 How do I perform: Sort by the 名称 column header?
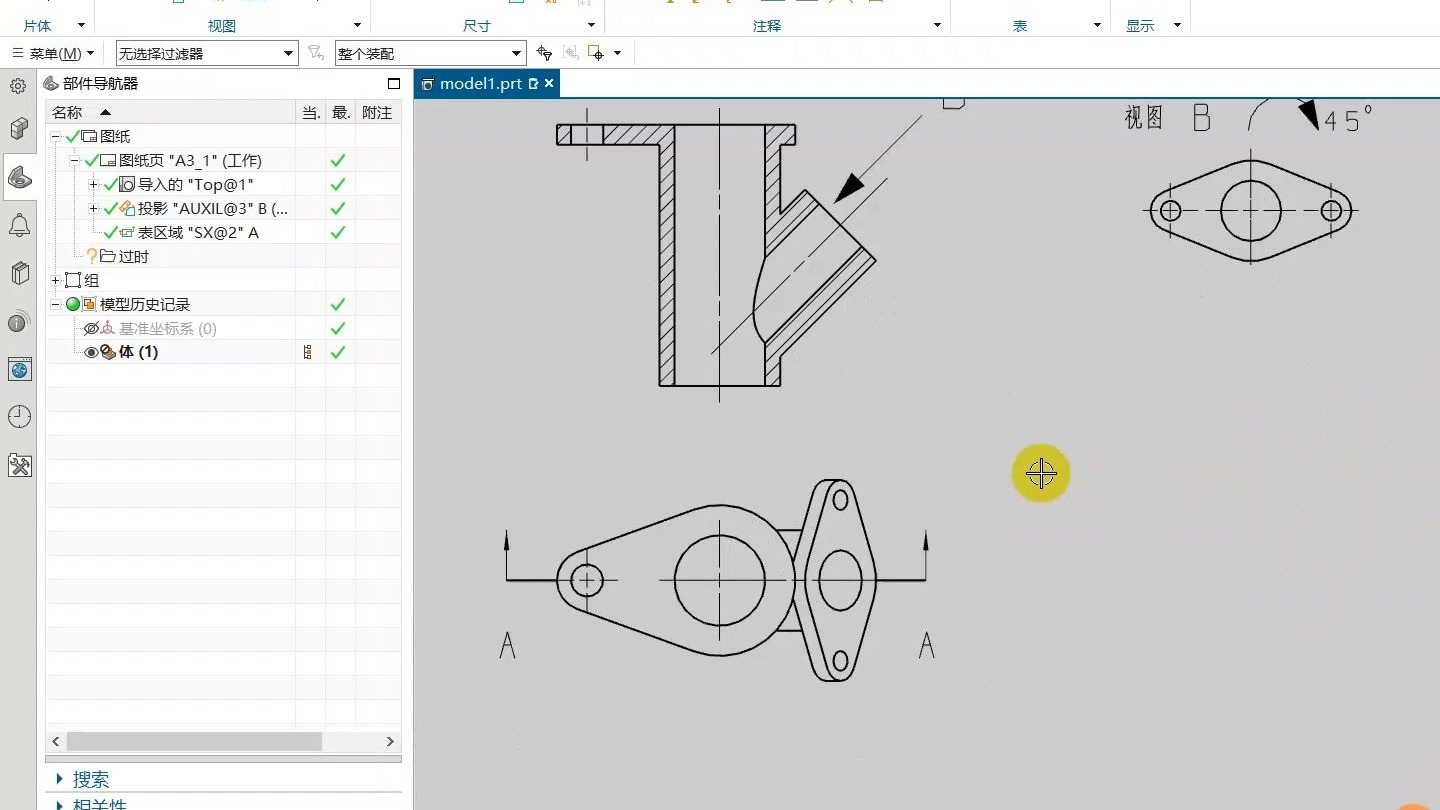click(x=68, y=113)
